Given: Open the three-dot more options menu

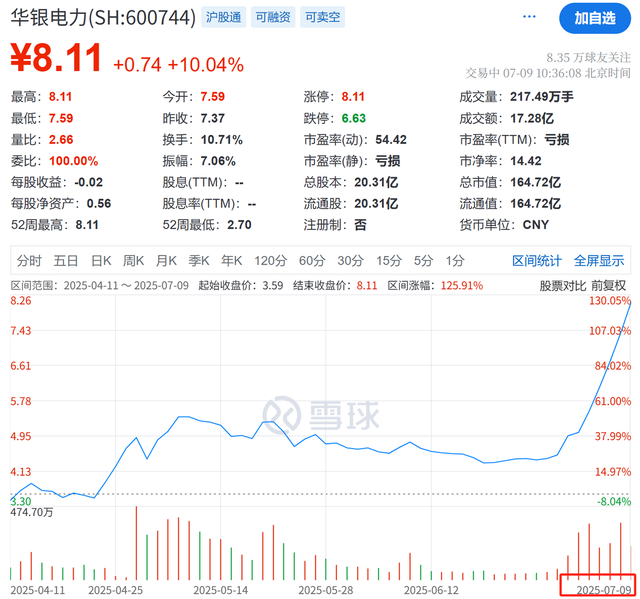Looking at the screenshot, I should [x=529, y=17].
